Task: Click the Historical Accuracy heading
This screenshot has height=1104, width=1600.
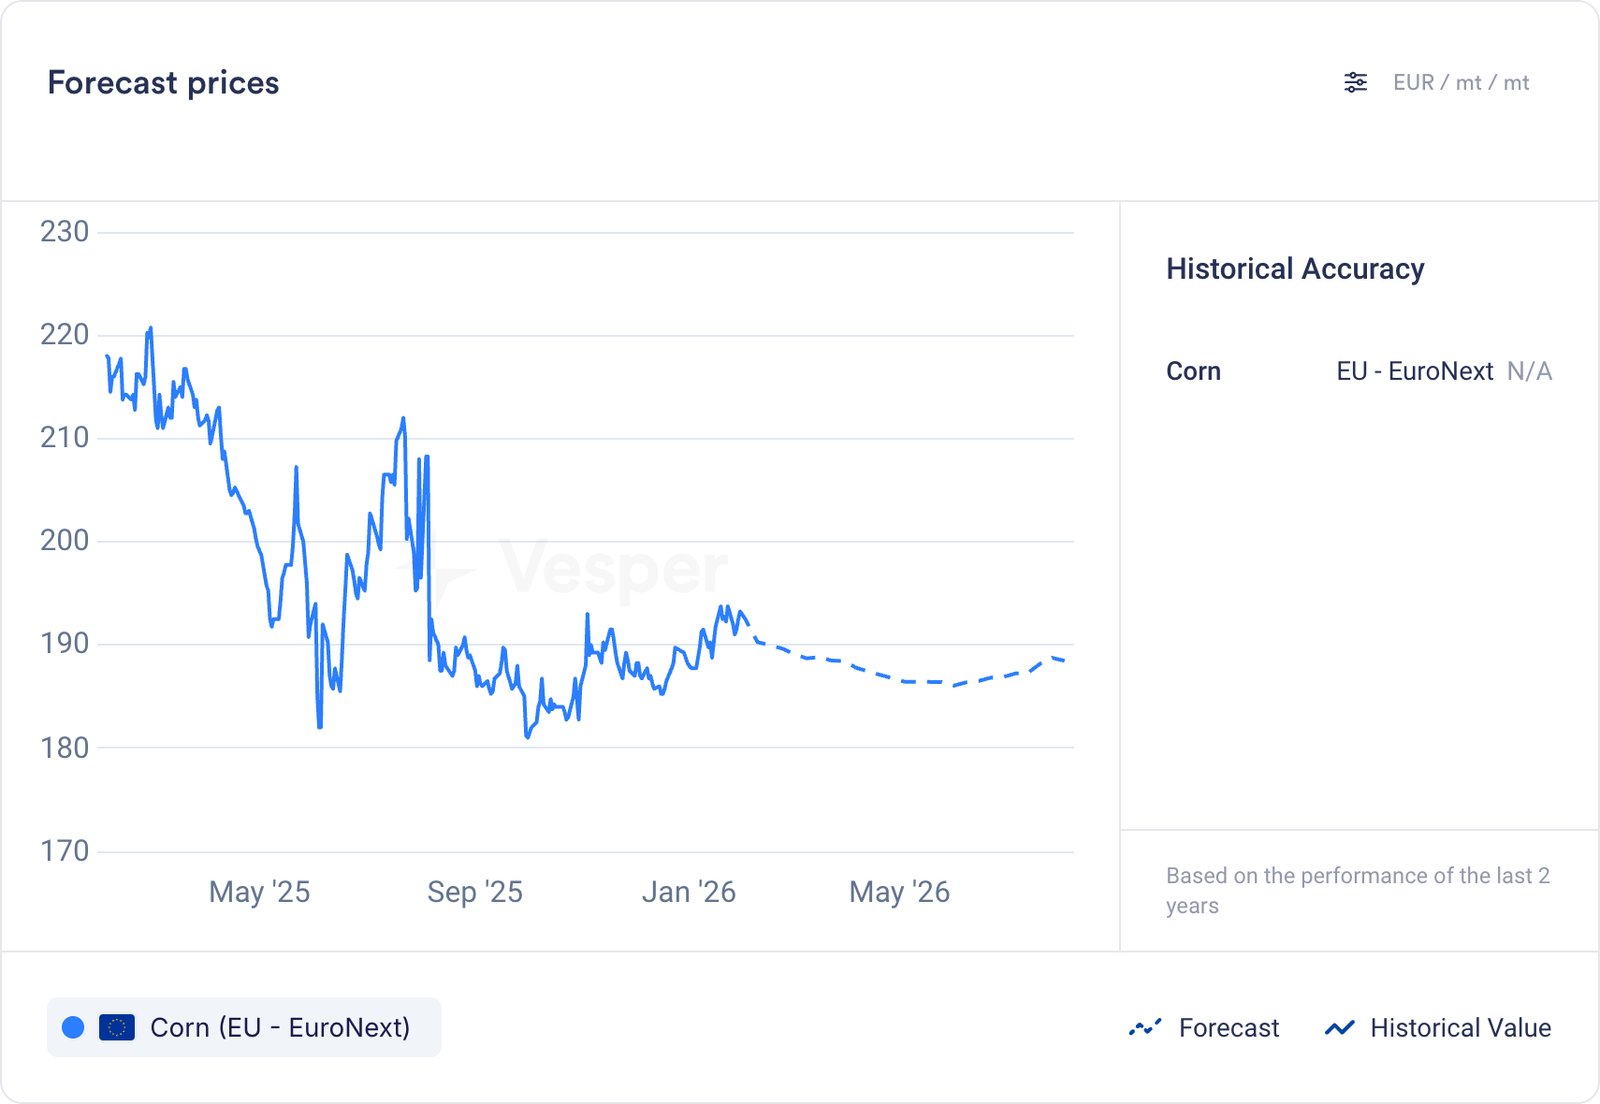Action: coord(1294,269)
